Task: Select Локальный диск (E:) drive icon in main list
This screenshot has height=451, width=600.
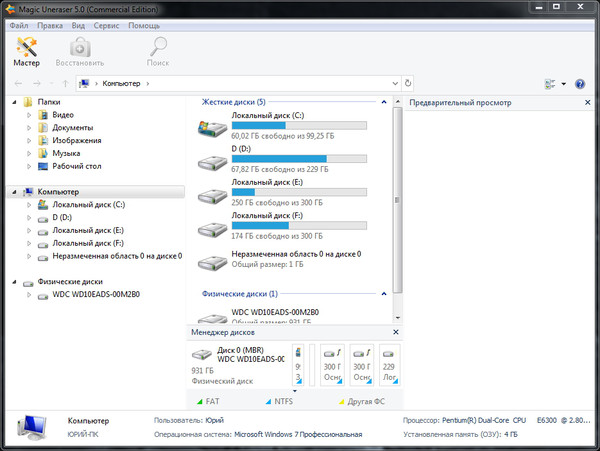Action: point(212,196)
